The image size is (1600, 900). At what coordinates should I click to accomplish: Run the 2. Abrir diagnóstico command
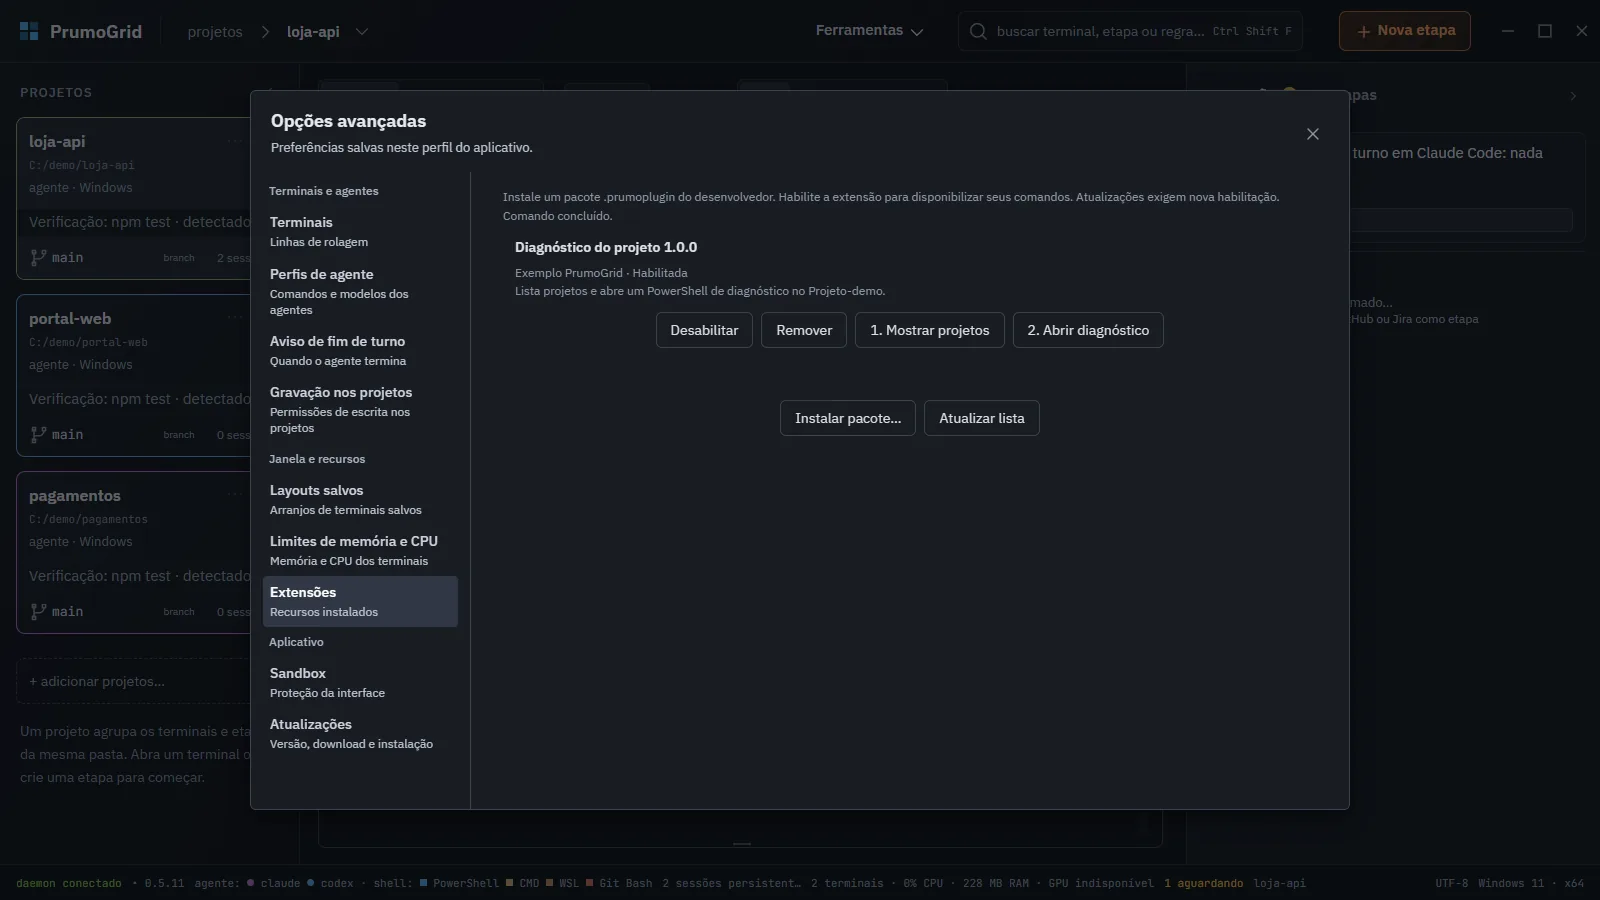(x=1088, y=330)
